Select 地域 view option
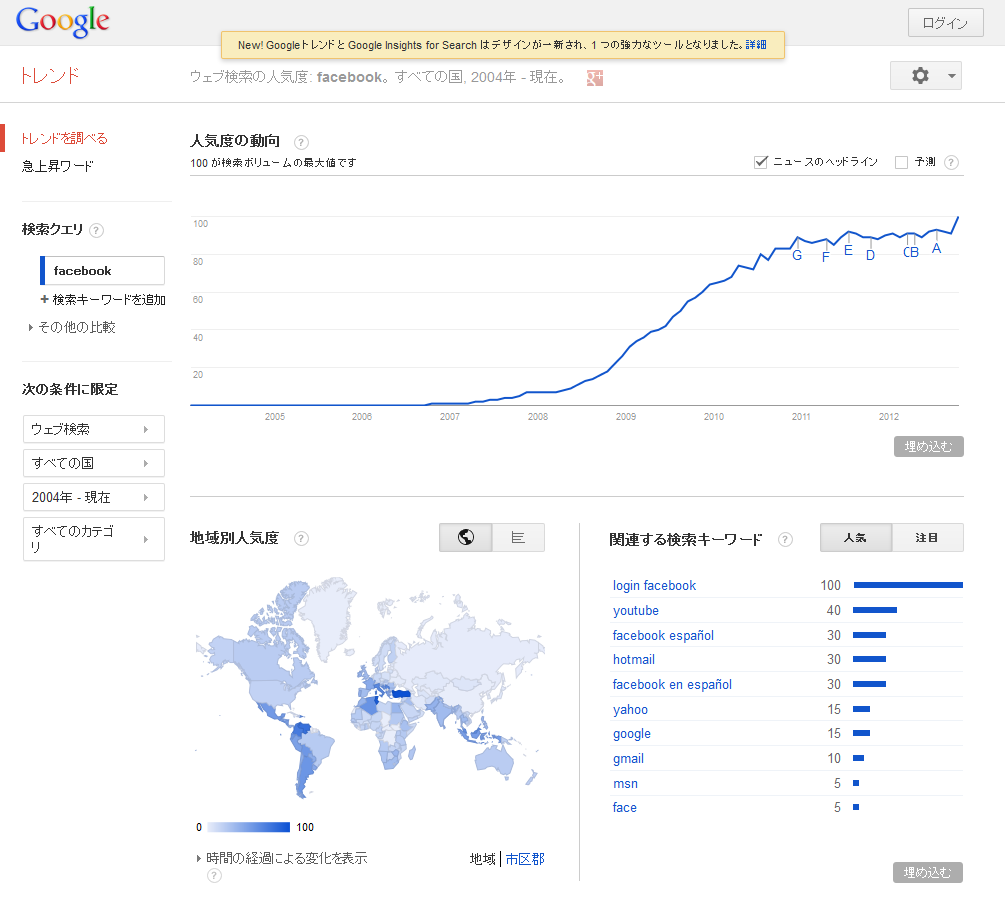Screen dimensions: 1005x900 pos(483,859)
